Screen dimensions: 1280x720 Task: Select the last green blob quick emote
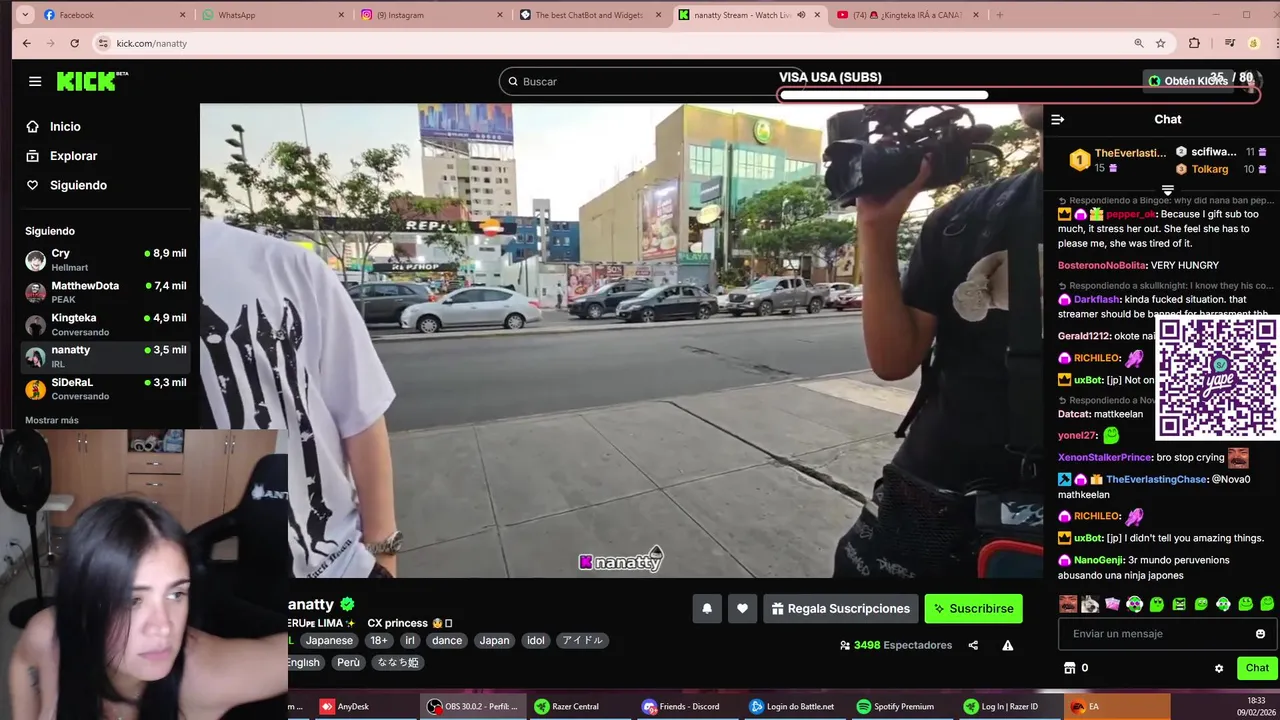(x=1267, y=604)
